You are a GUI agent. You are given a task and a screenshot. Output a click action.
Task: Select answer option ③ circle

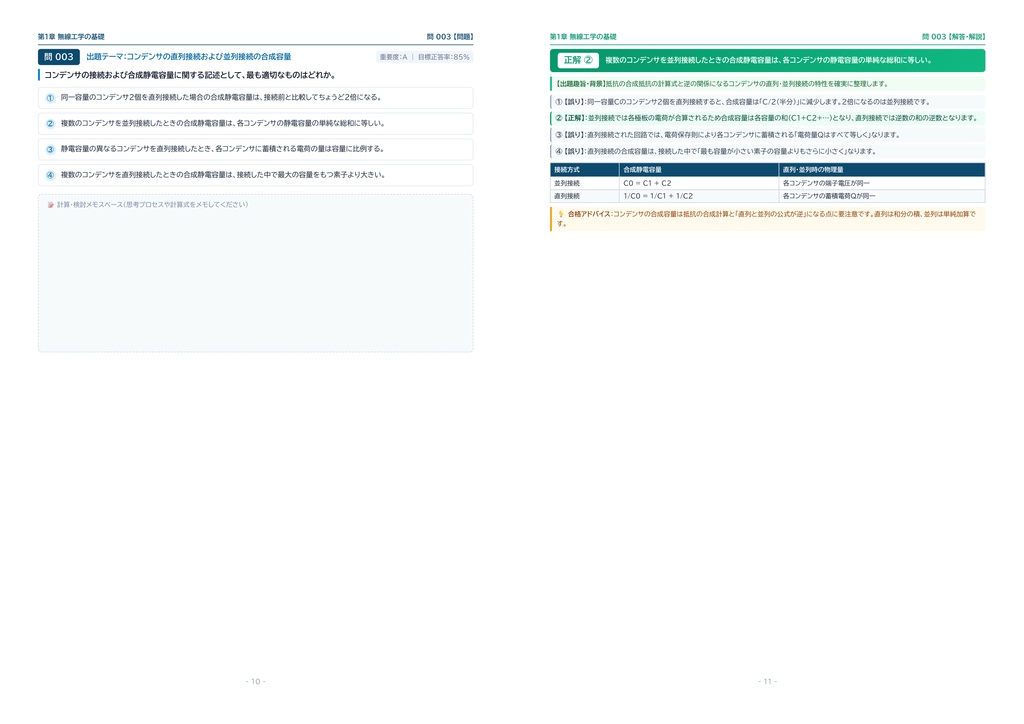click(50, 150)
